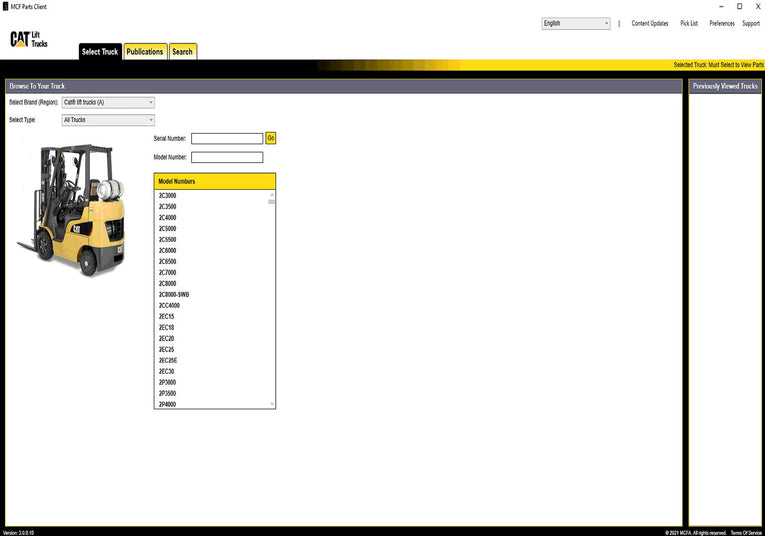
Task: Choose model 2EC25E in Model Numbers
Action: click(x=168, y=360)
